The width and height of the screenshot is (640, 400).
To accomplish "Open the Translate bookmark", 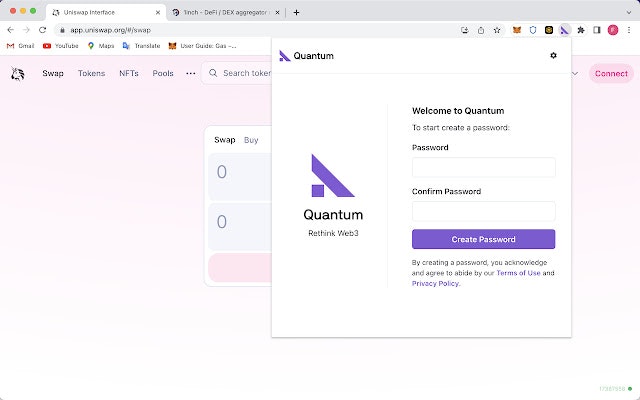I will [x=141, y=46].
